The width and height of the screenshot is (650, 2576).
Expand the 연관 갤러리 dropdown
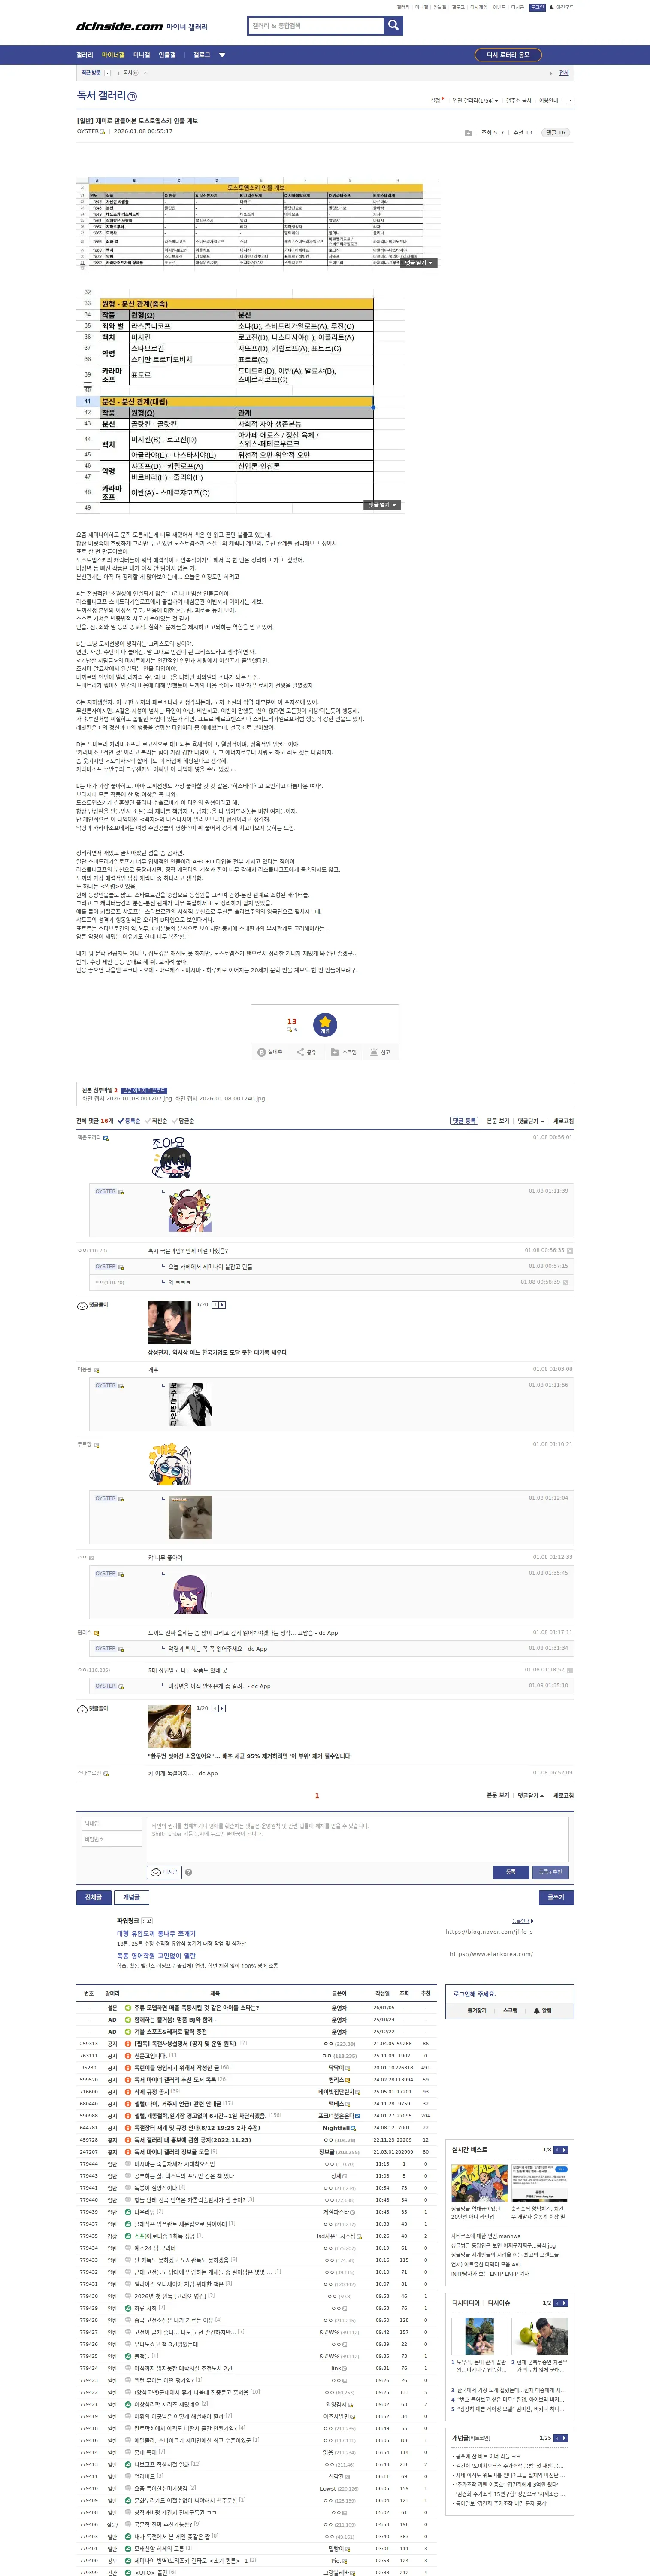click(x=475, y=100)
